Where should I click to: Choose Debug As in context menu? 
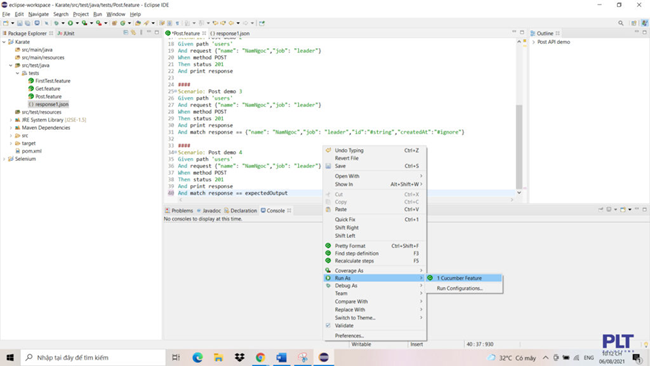click(x=375, y=286)
